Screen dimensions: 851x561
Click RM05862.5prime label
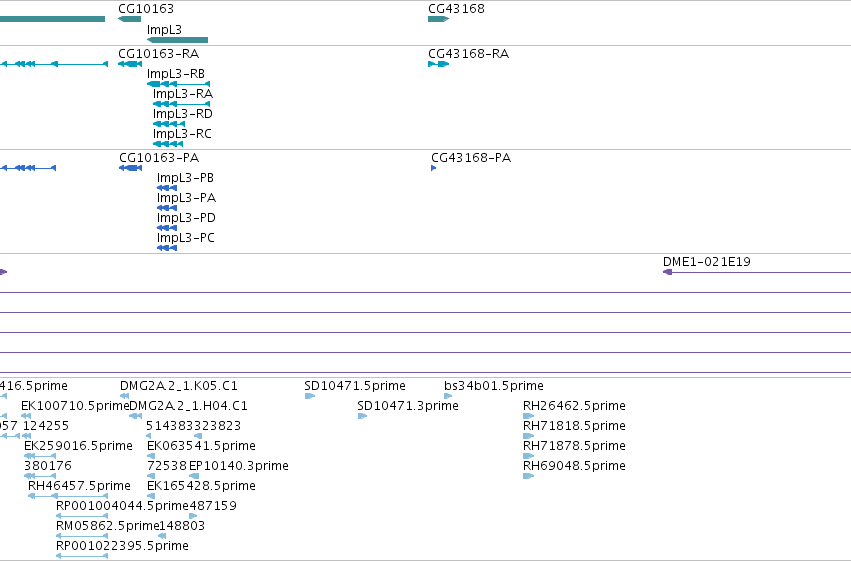point(107,526)
